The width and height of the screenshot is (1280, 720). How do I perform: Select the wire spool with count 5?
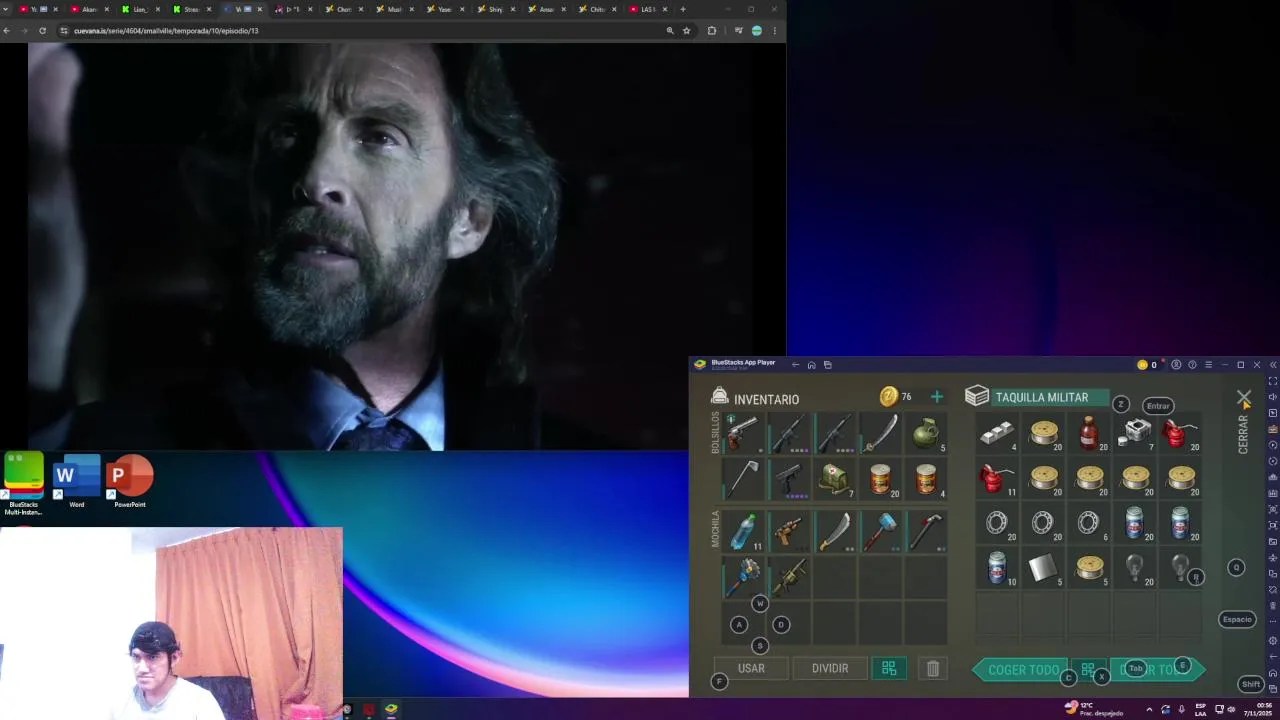(x=1088, y=568)
